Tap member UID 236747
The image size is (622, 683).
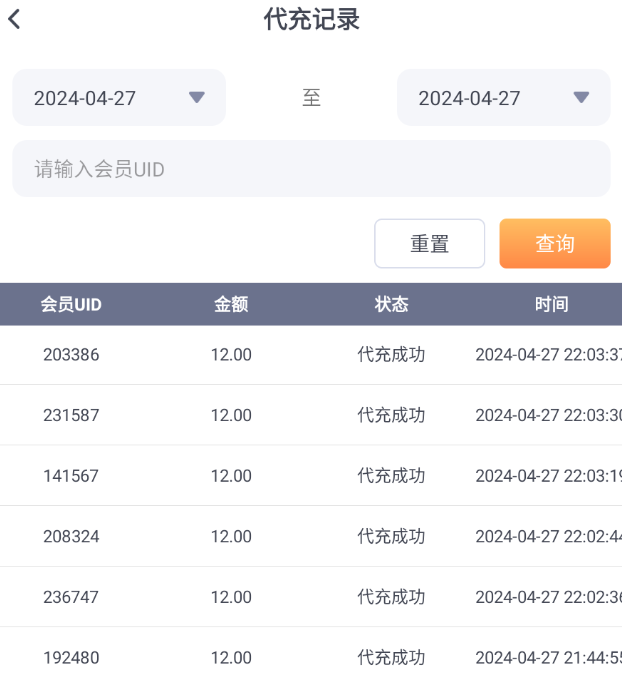coord(71,597)
